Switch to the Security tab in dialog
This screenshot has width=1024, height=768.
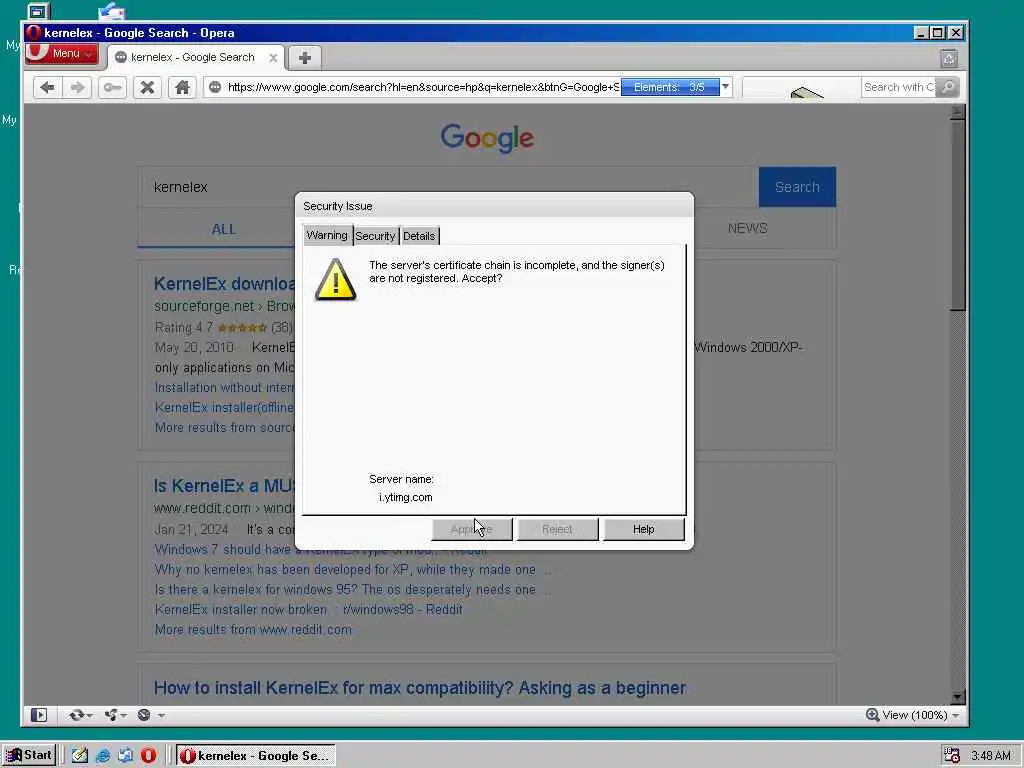pyautogui.click(x=376, y=236)
